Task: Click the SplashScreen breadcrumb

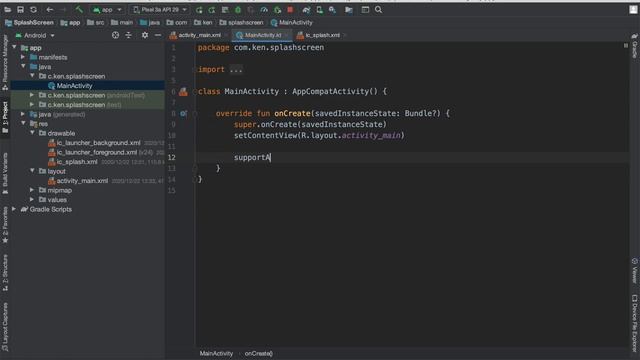Action: point(29,22)
